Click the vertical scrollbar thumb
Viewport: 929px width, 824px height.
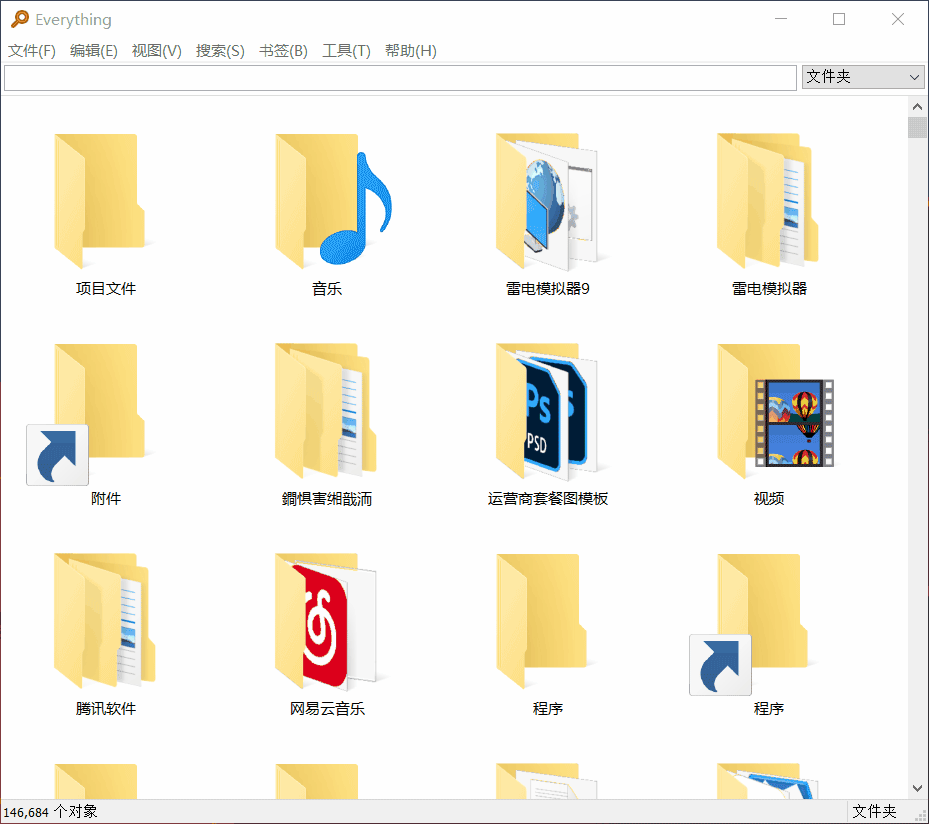[917, 127]
